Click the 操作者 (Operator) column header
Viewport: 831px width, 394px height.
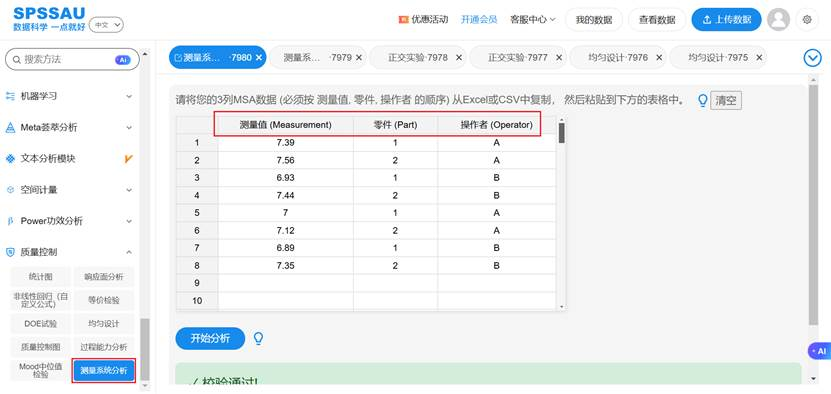tap(496, 125)
